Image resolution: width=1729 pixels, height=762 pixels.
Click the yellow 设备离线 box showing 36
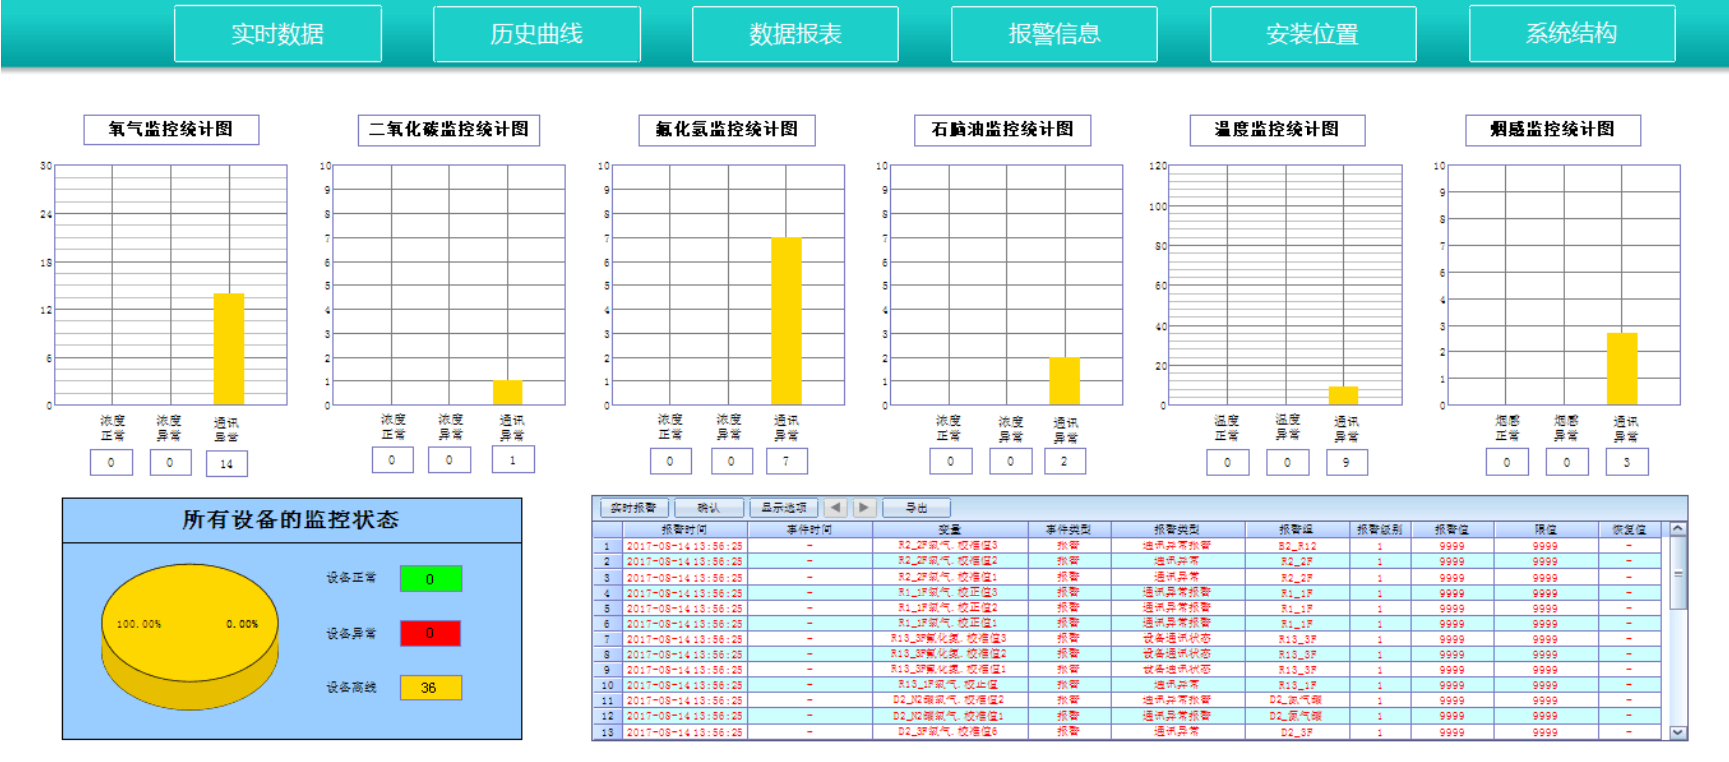point(430,688)
